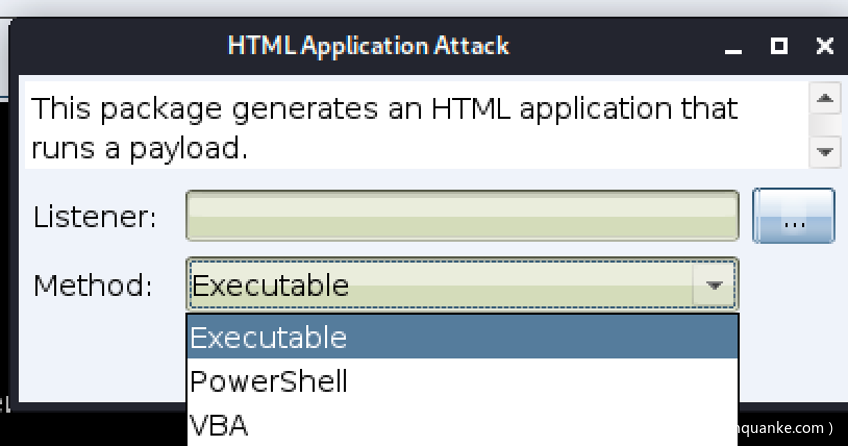This screenshot has width=849, height=447.
Task: Collapse the Method combo box showing Executable
Action: [440, 285]
